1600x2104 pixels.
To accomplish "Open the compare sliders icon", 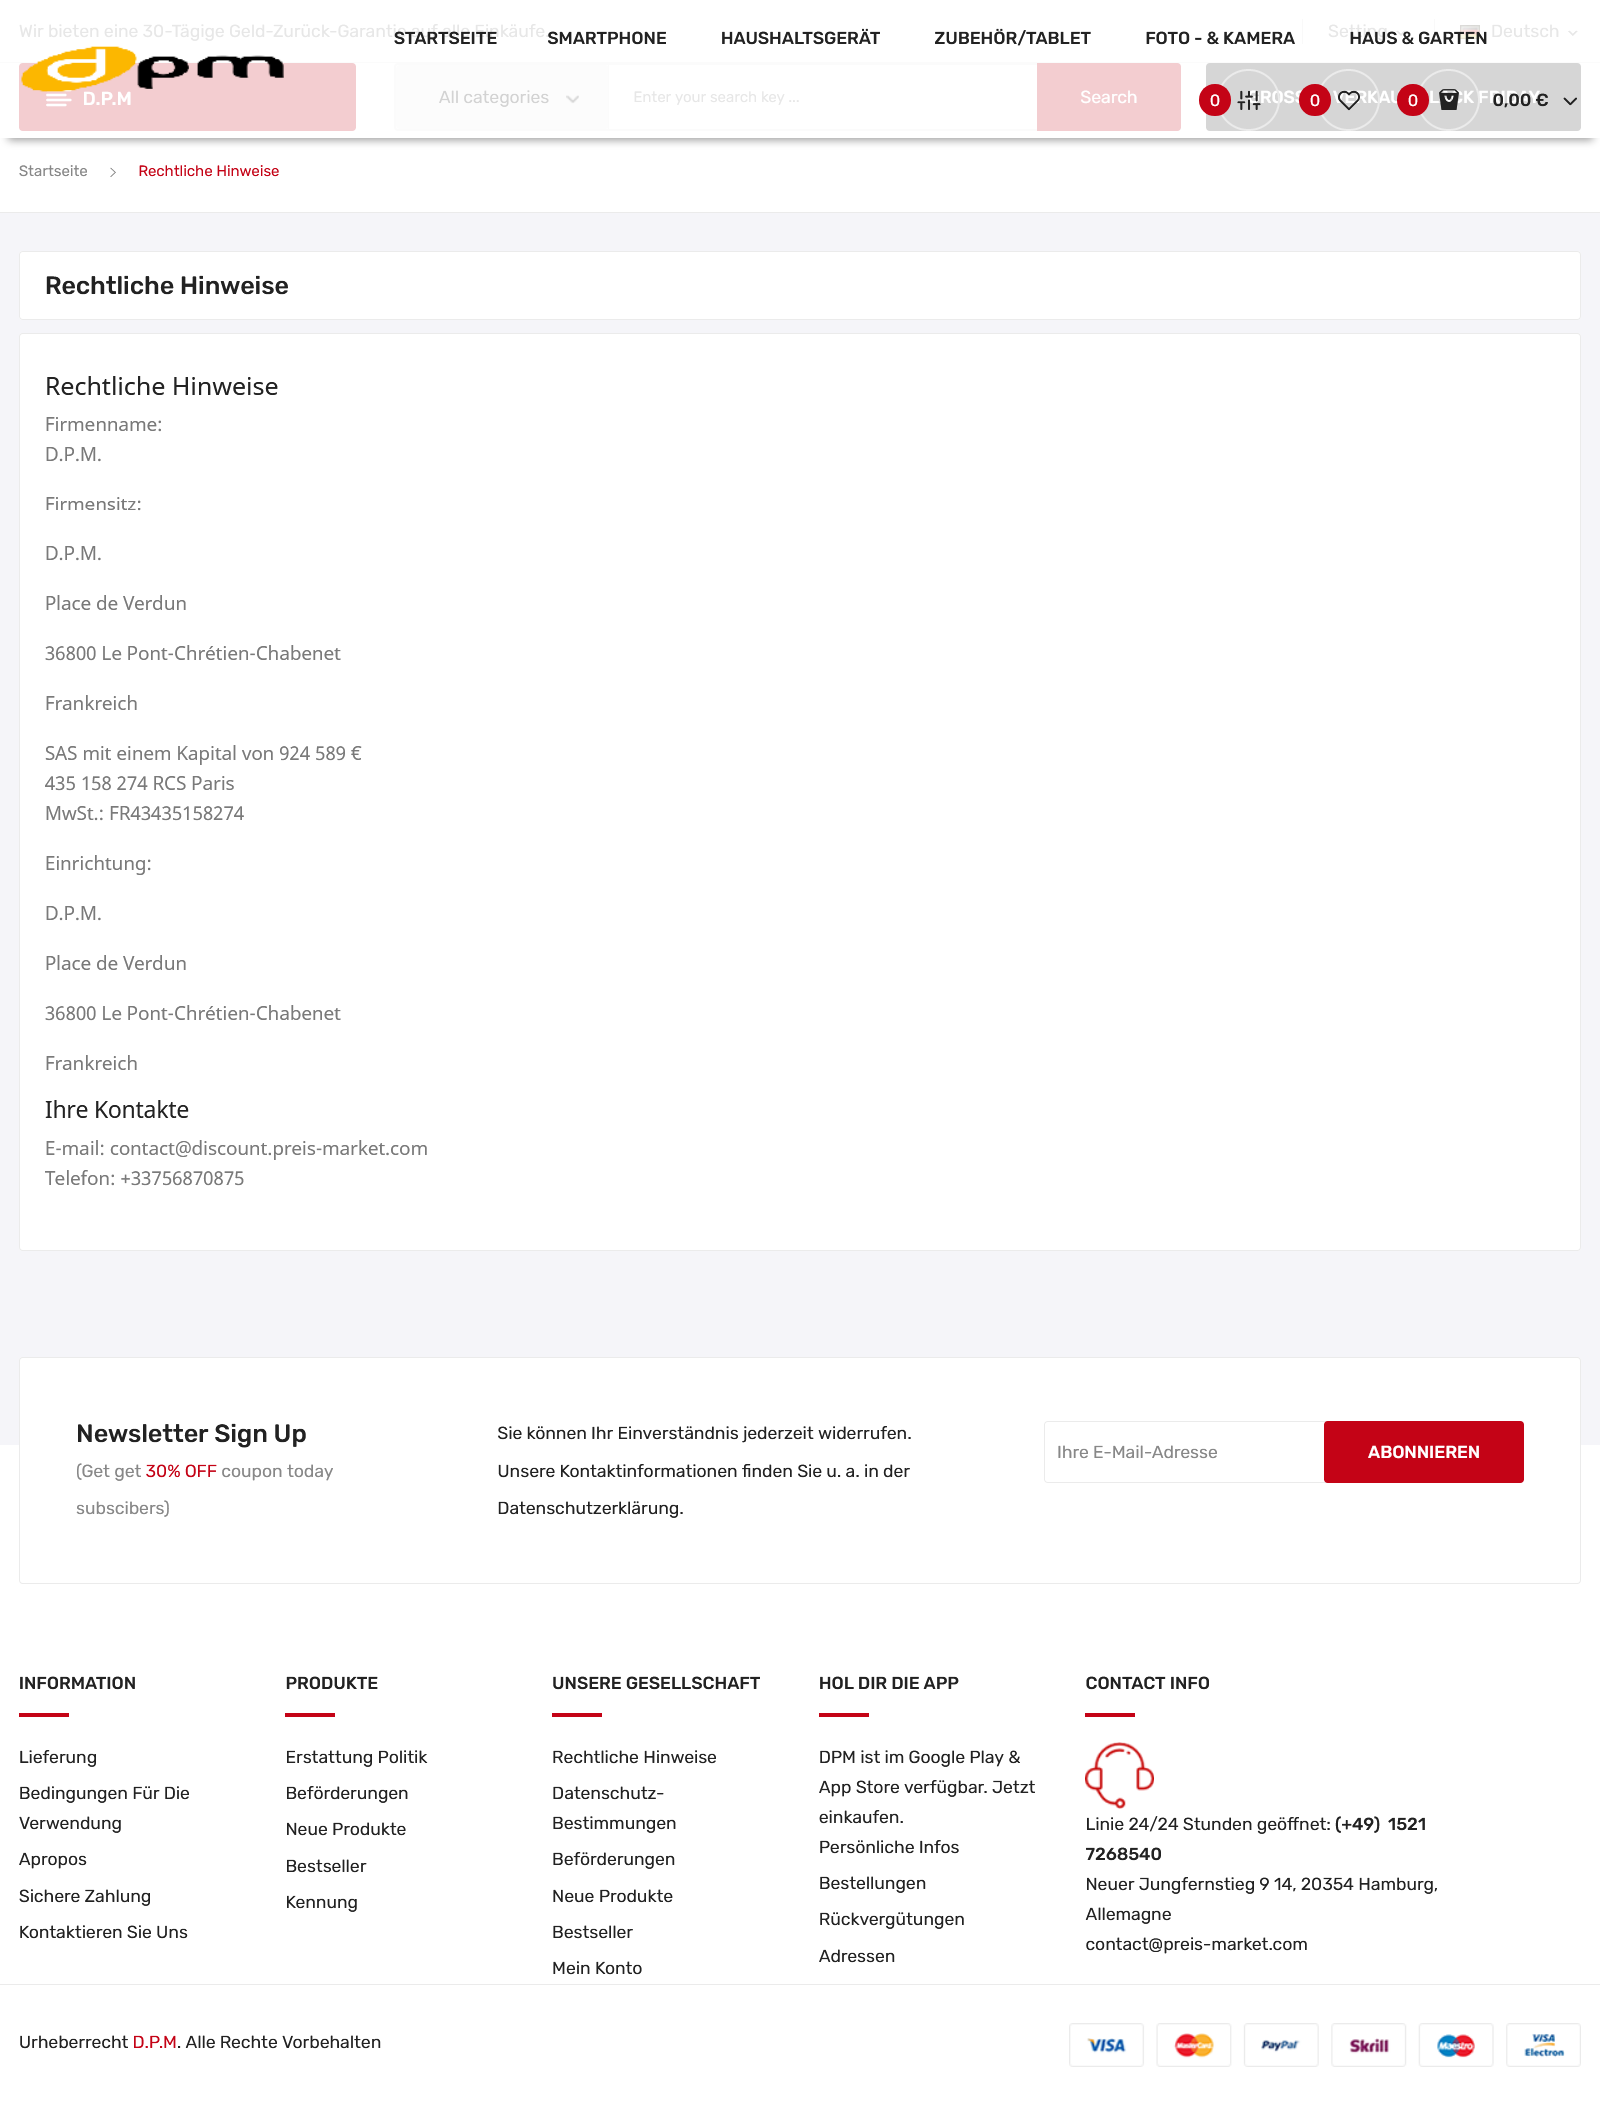I will pyautogui.click(x=1249, y=100).
